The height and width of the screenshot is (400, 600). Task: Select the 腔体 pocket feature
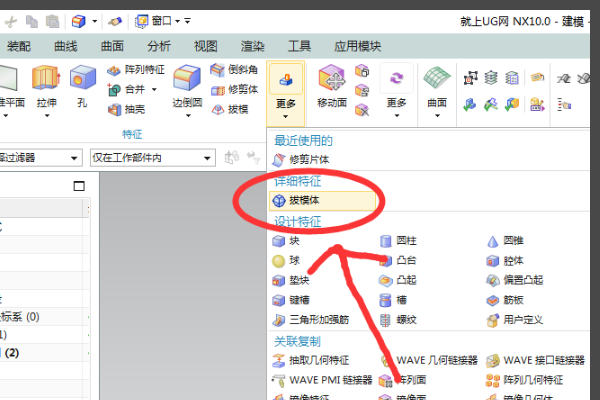[505, 261]
